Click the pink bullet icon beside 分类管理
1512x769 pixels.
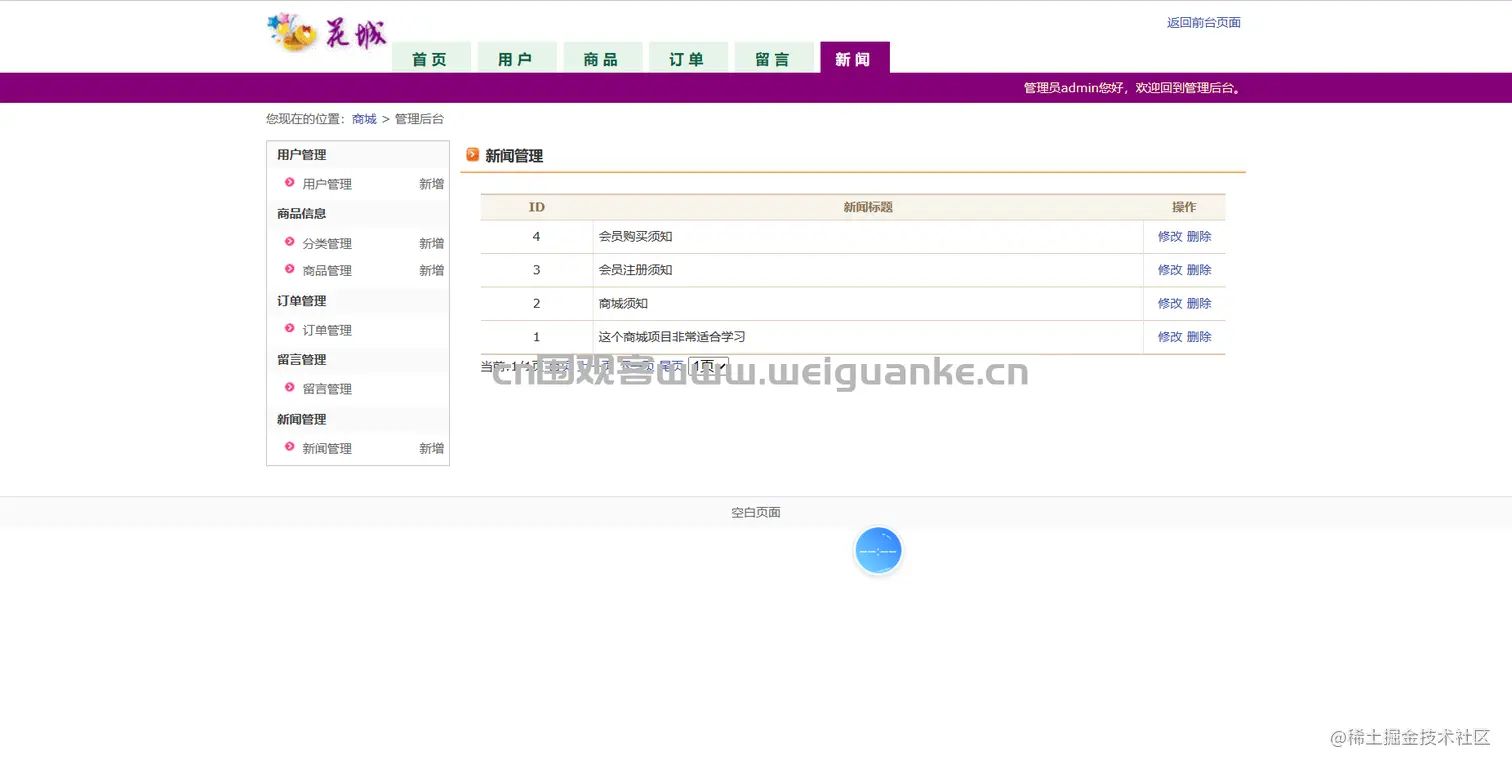coord(290,242)
